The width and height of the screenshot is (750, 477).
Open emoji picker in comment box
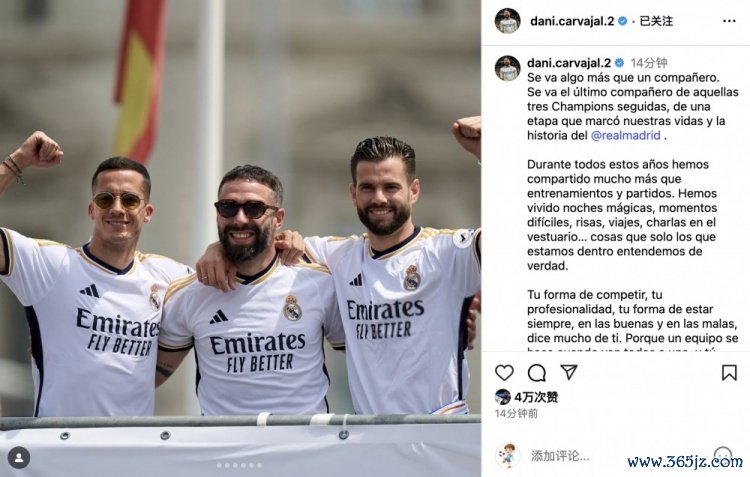722,455
